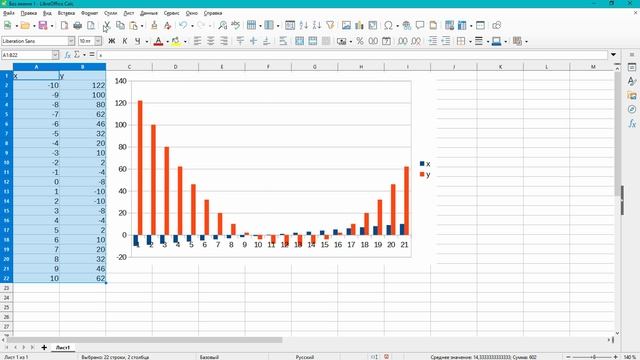Image resolution: width=640 pixels, height=360 pixels.
Task: Click the Format as percent icon
Action: [x=360, y=41]
